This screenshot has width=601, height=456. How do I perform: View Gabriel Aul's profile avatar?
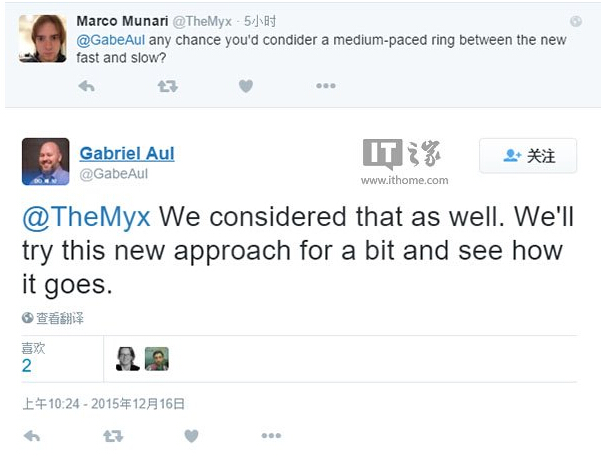[45, 162]
